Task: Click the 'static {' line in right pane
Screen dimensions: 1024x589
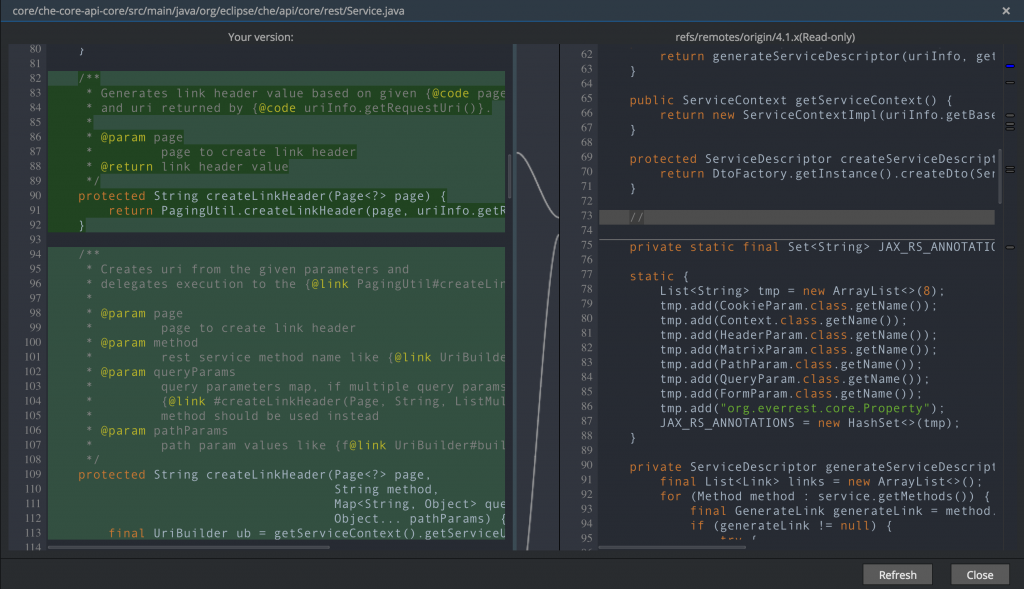Action: tap(659, 275)
